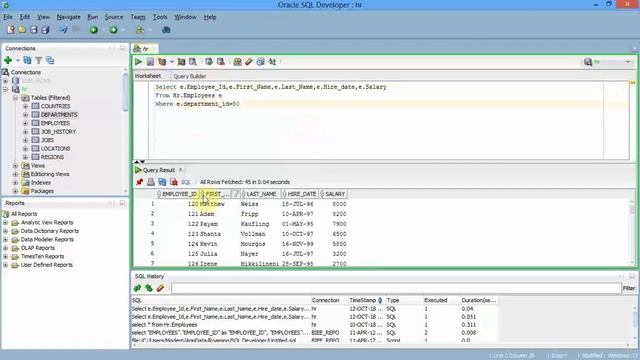Sort by the HIRE_DATE column header
640x360 pixels.
click(300, 194)
